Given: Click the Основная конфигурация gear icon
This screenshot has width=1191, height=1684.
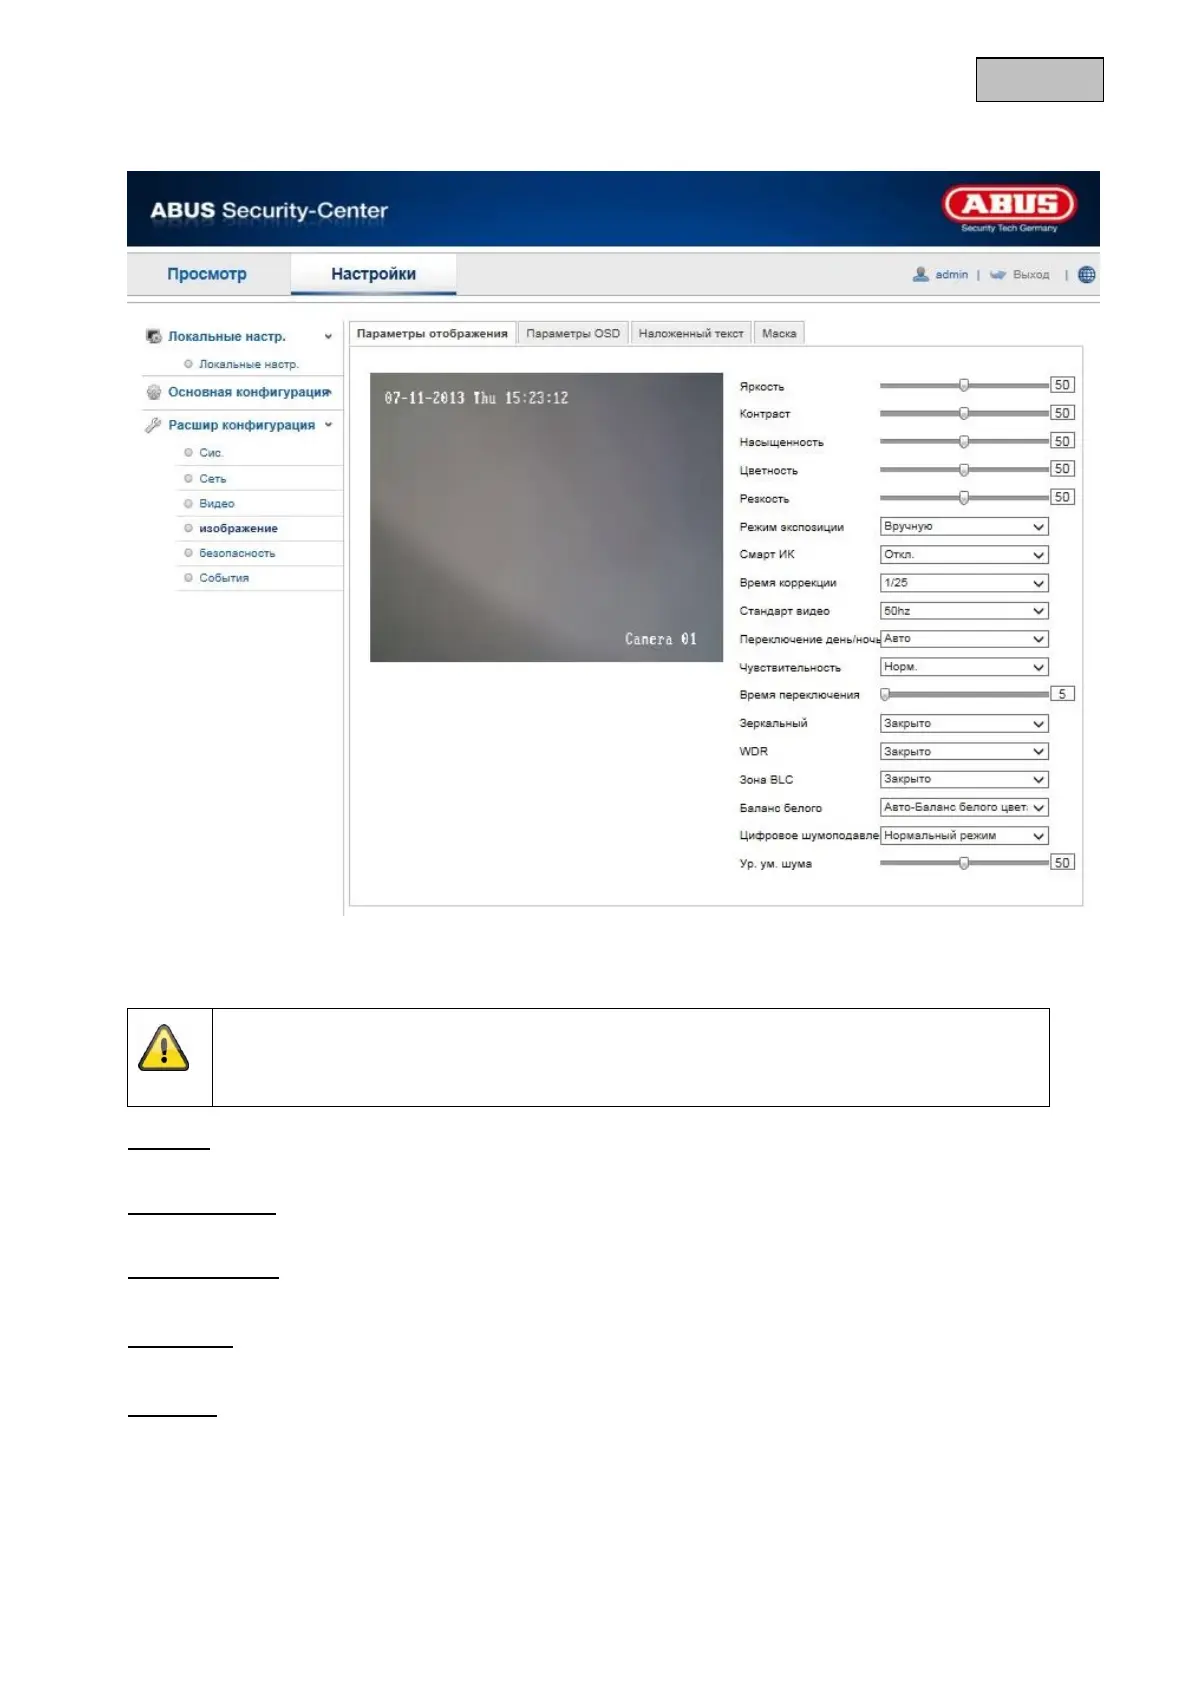Looking at the screenshot, I should click(x=154, y=392).
